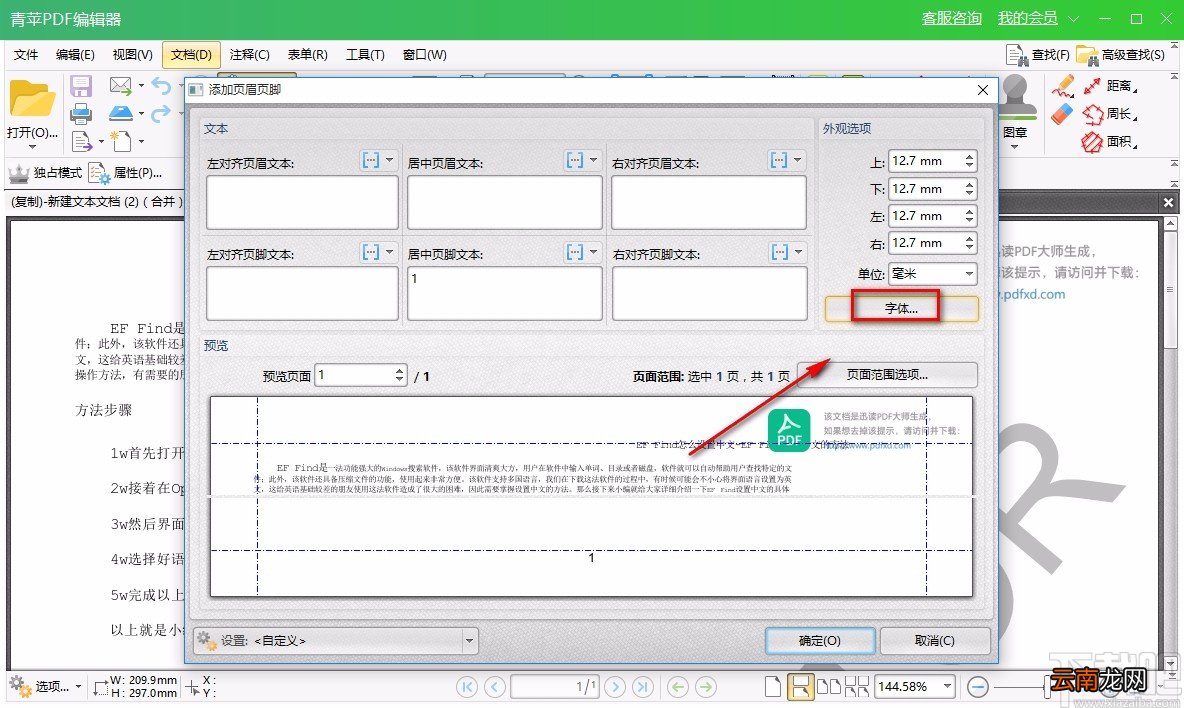The image size is (1184, 708).
Task: Adjust the 左 left margin stepper
Action: click(x=970, y=216)
